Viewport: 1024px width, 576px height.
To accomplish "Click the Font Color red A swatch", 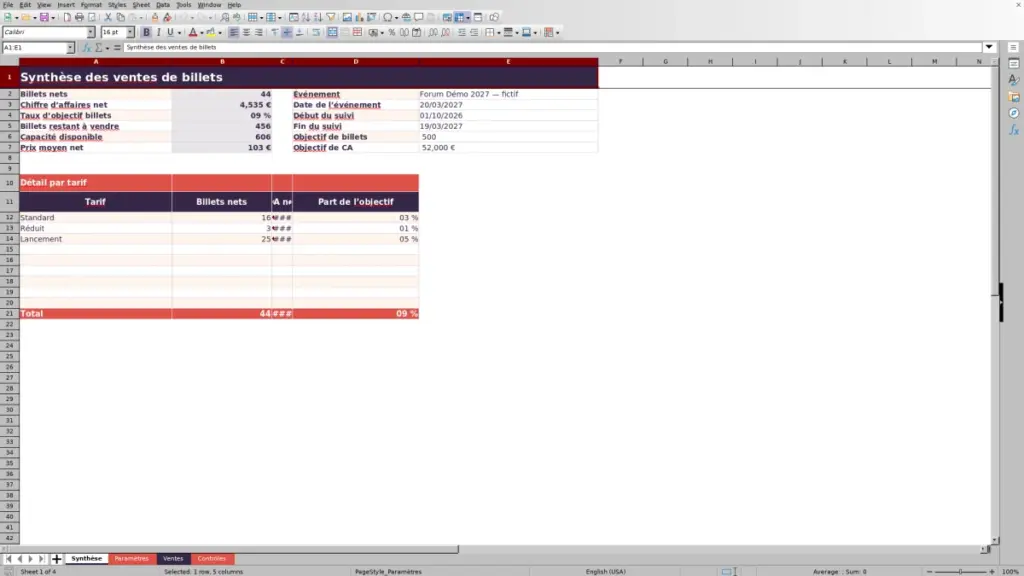I will pos(193,33).
